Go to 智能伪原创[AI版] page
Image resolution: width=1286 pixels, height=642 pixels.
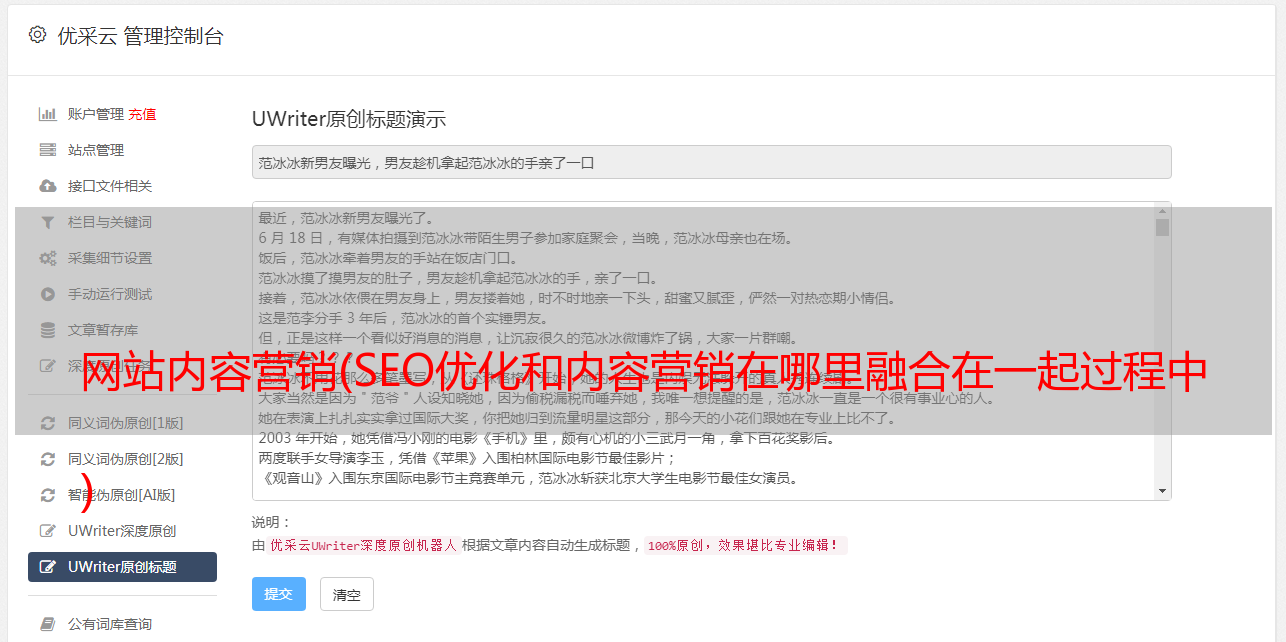point(122,495)
